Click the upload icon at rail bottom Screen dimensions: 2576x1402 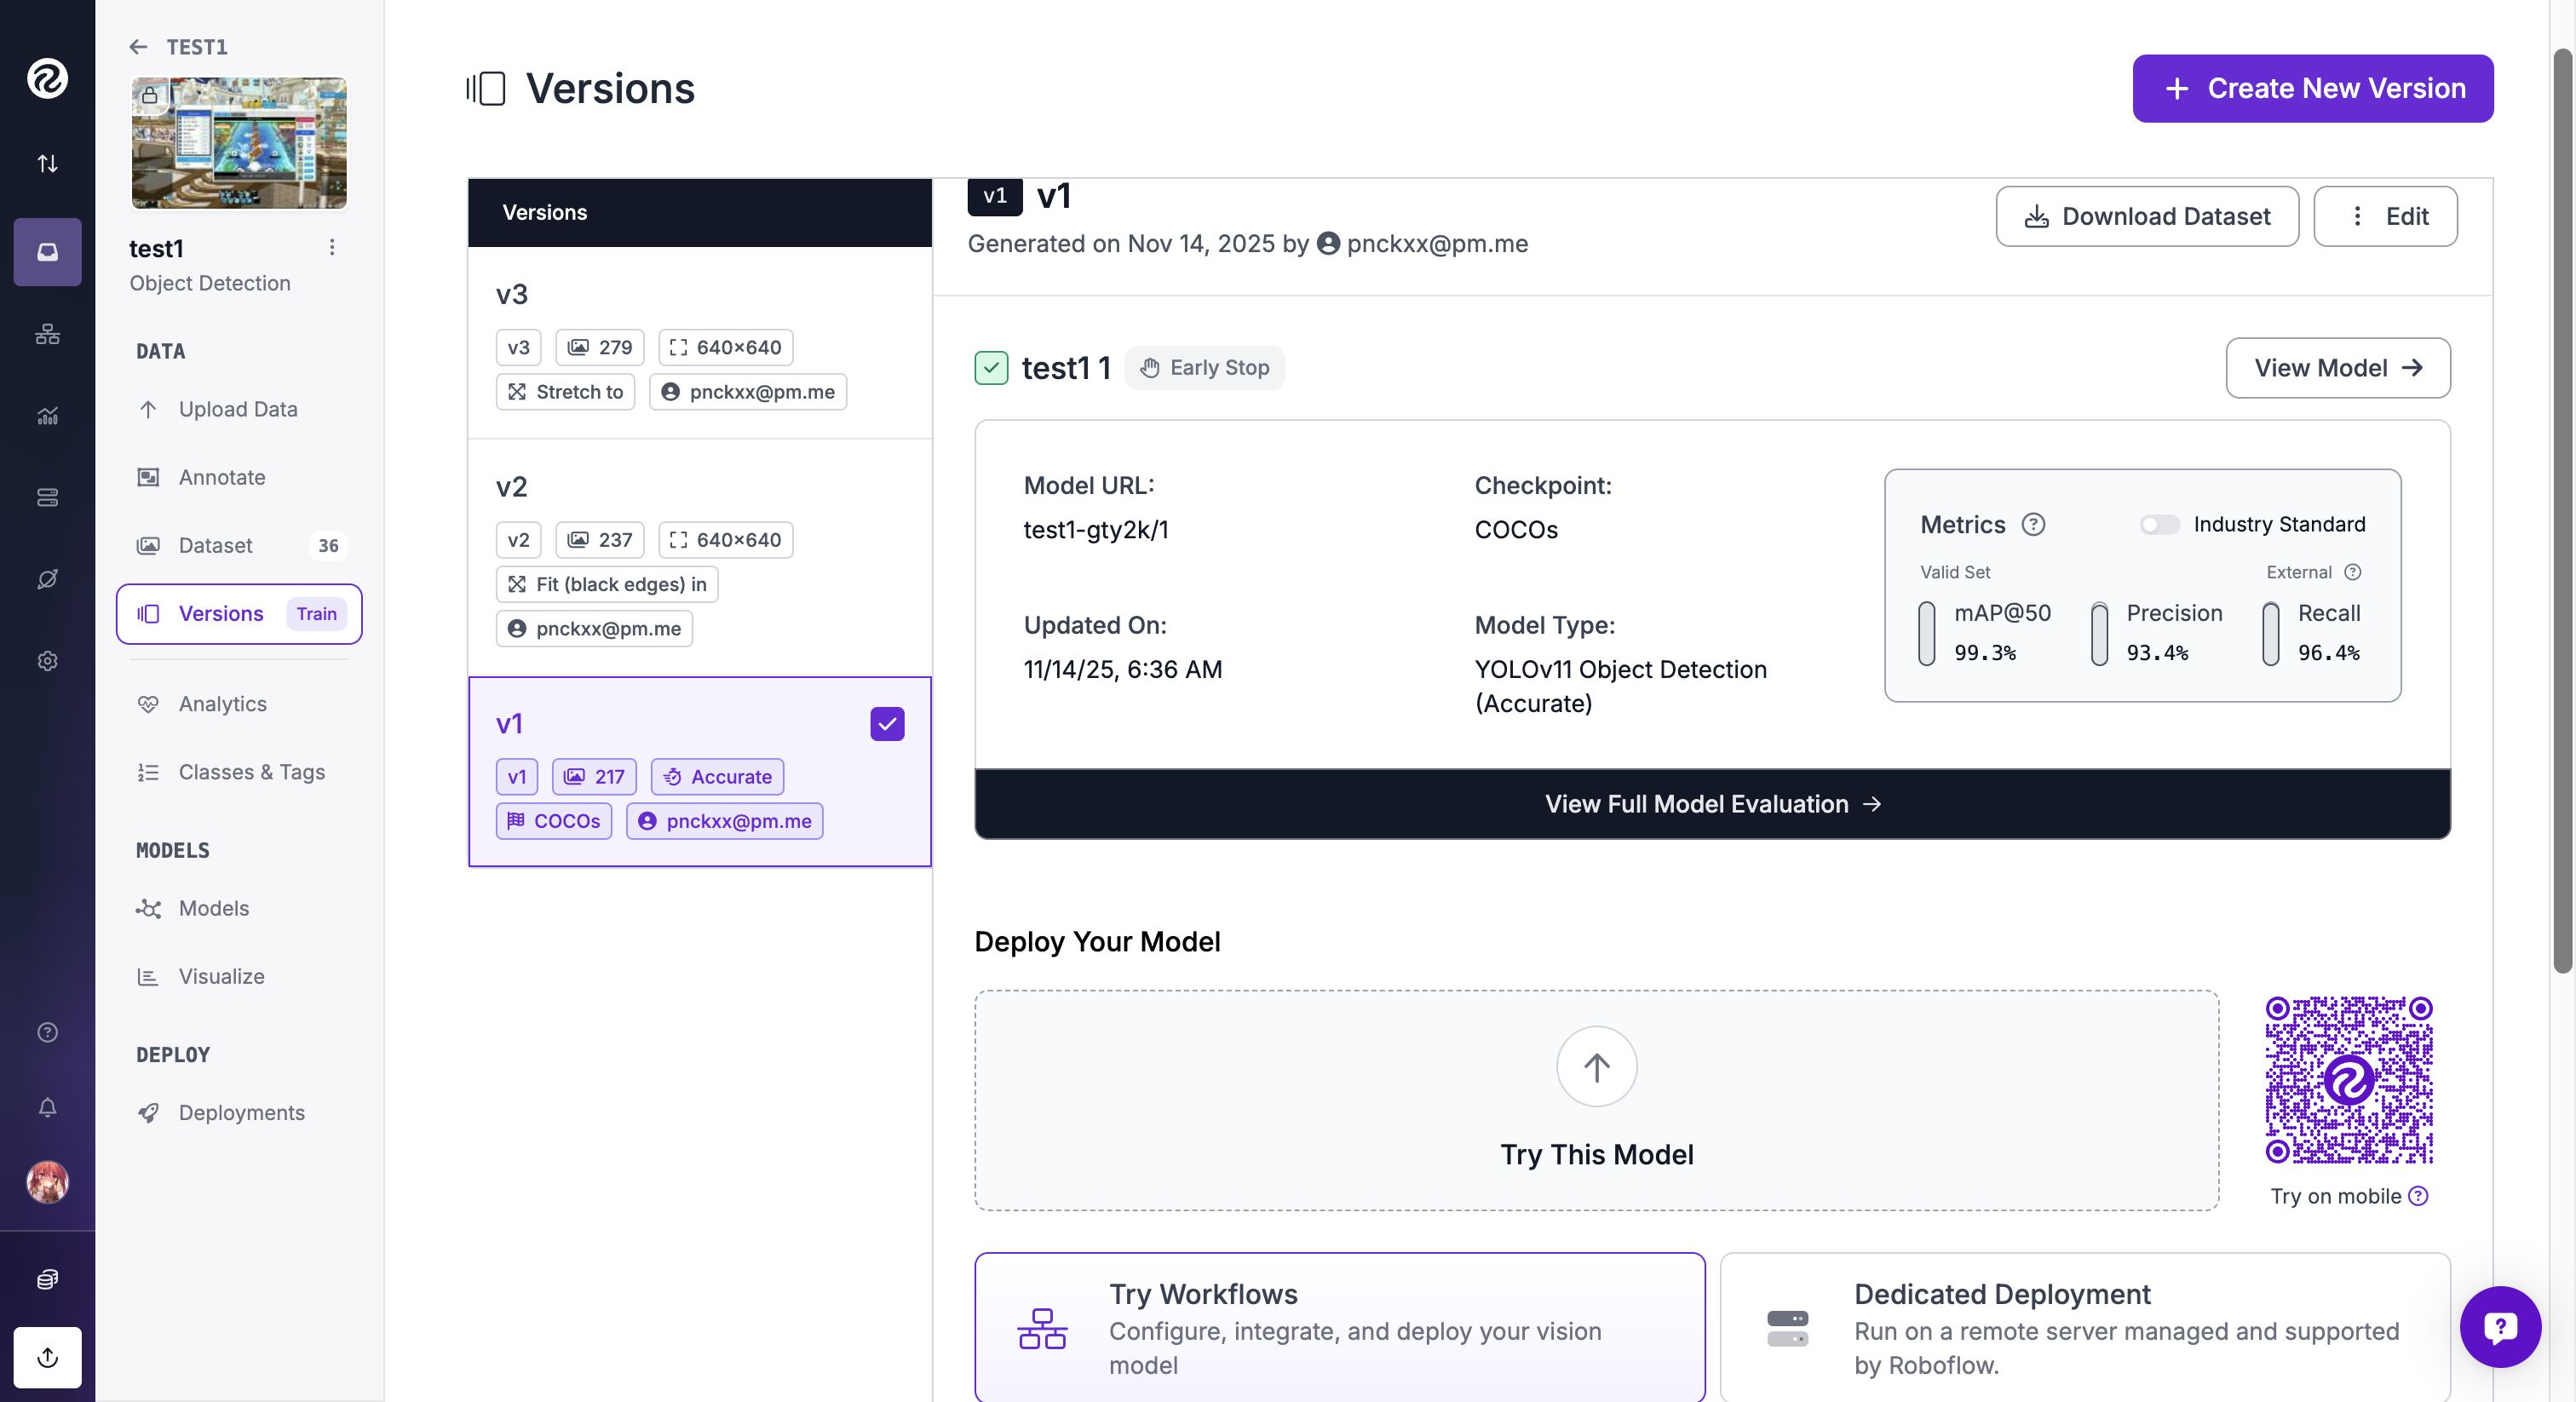47,1357
